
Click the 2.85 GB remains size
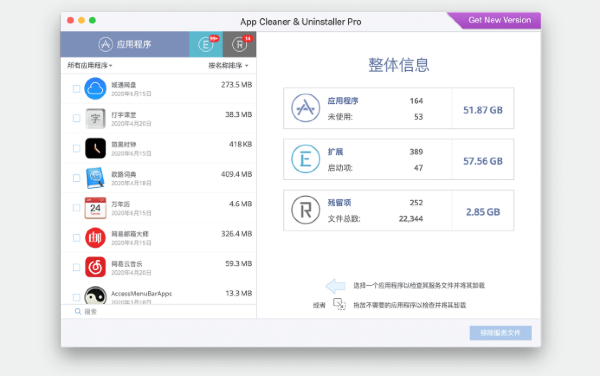tap(483, 212)
